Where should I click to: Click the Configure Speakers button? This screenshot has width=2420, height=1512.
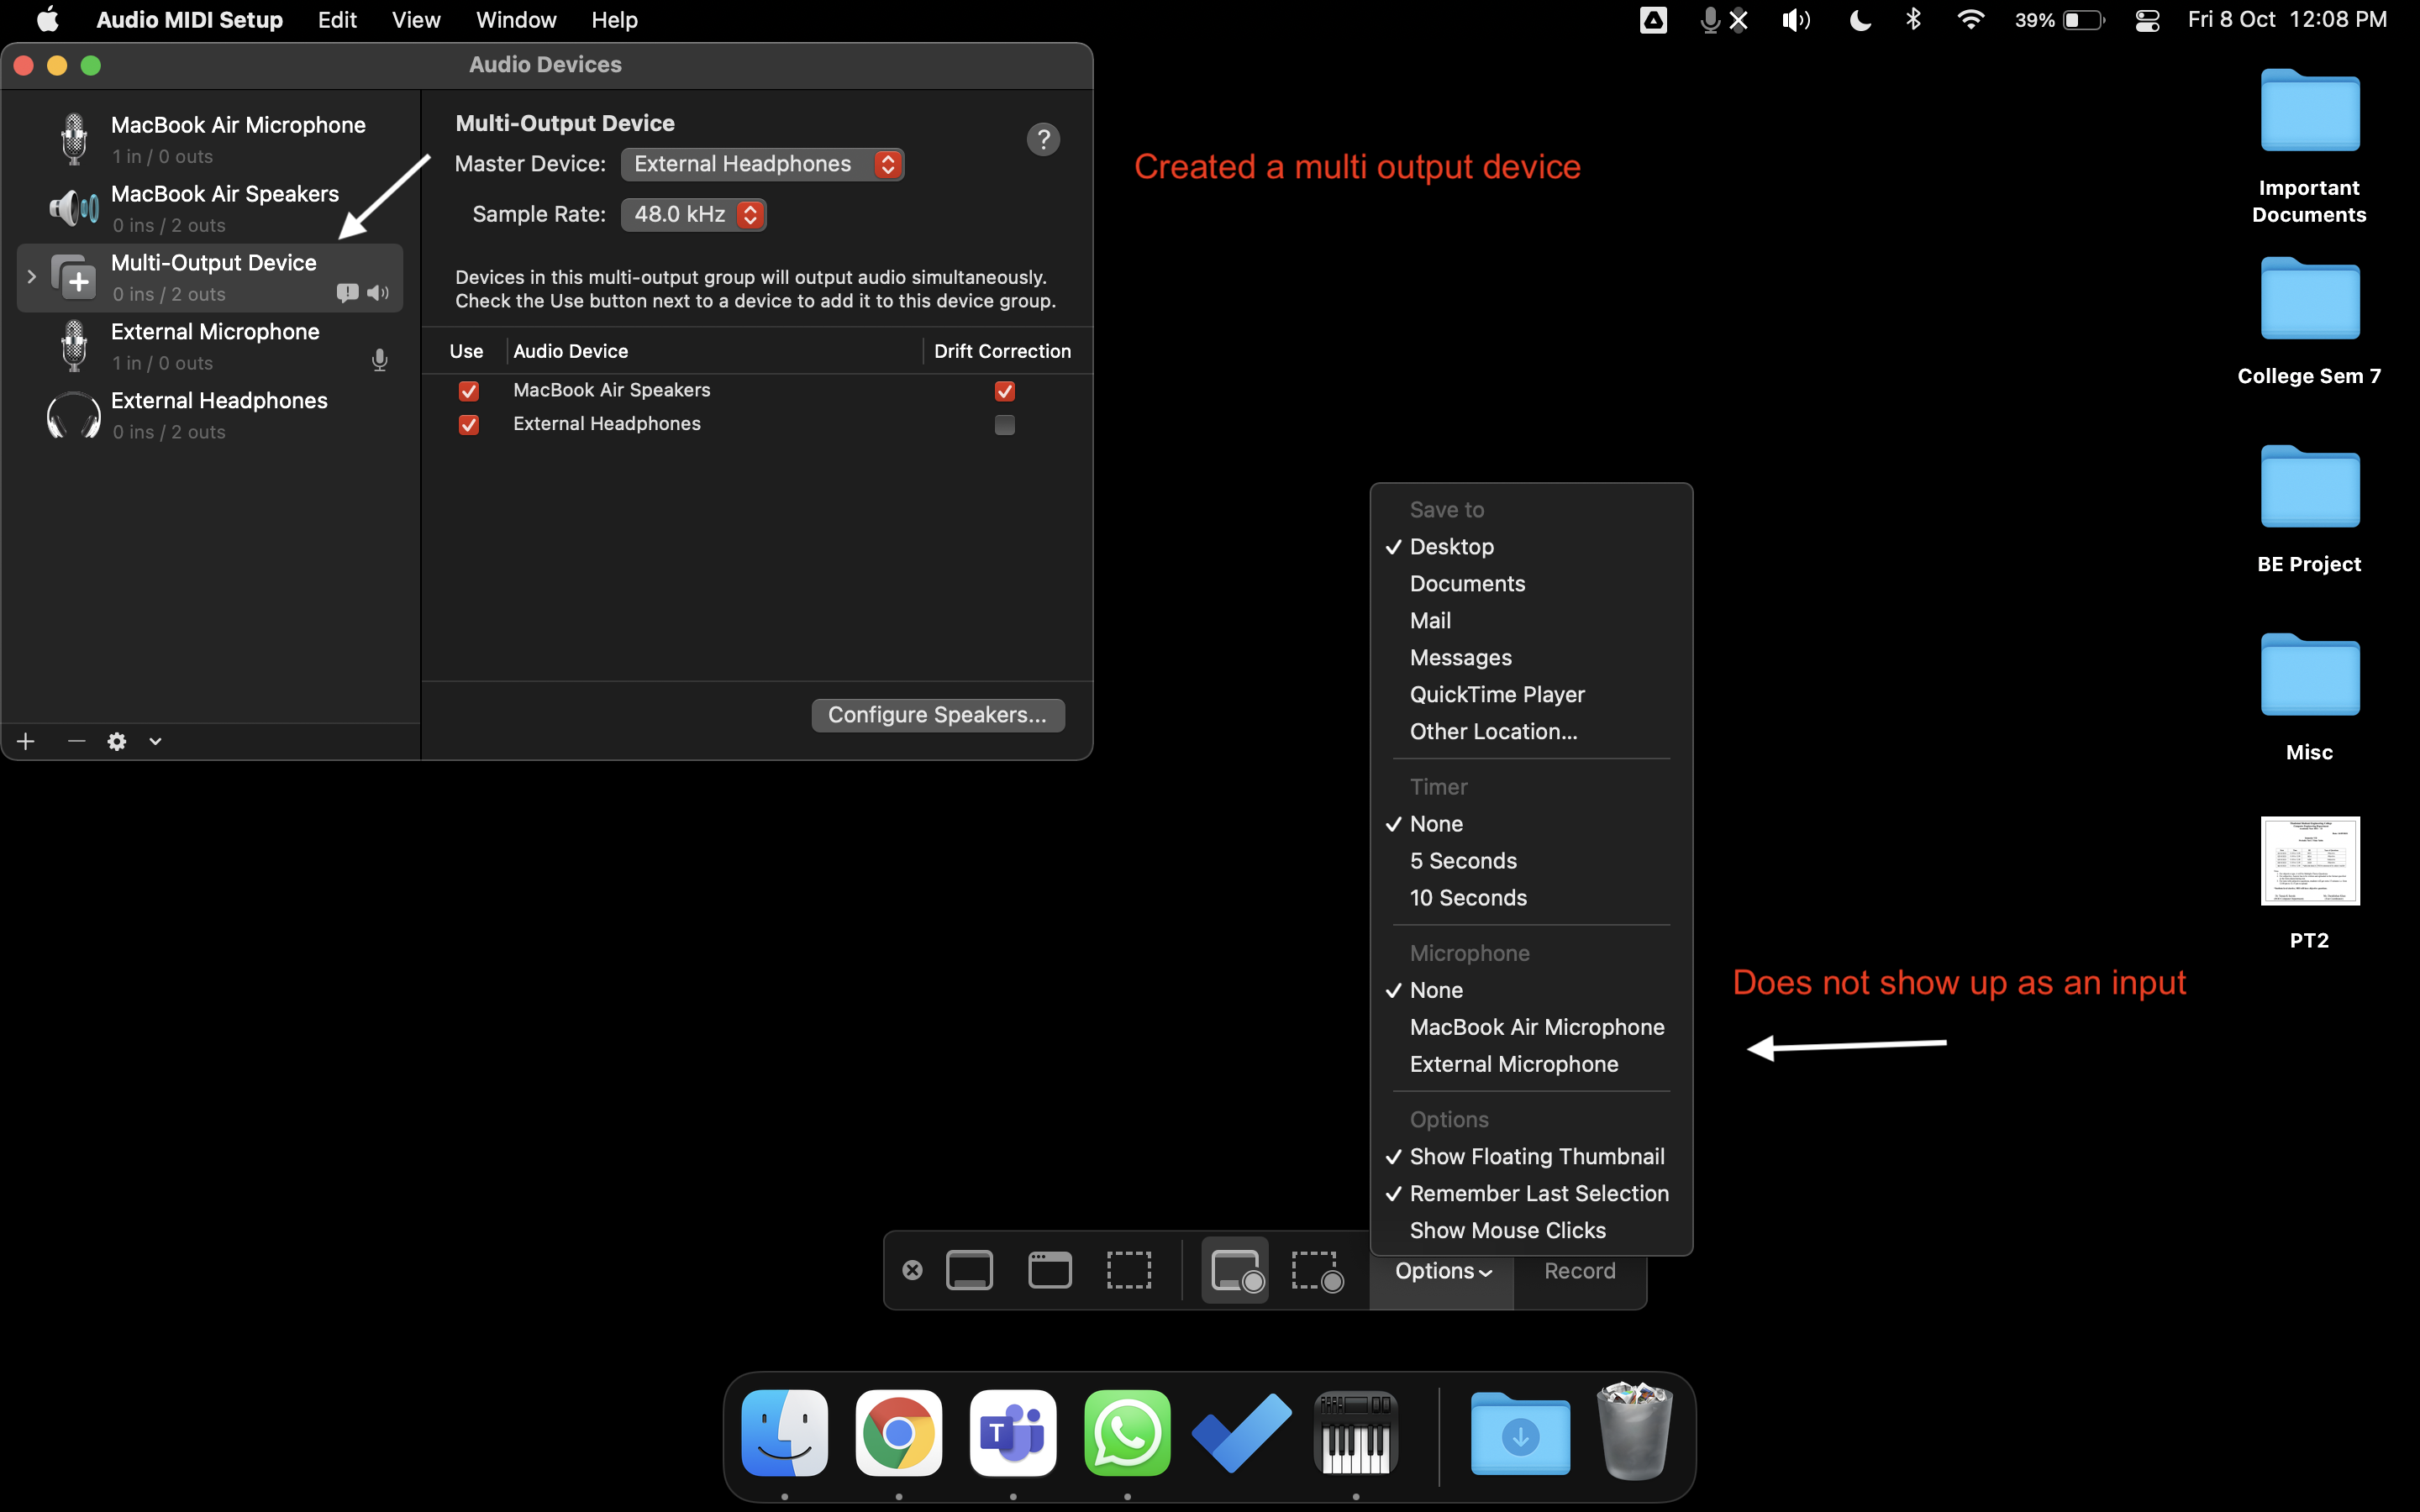point(937,715)
